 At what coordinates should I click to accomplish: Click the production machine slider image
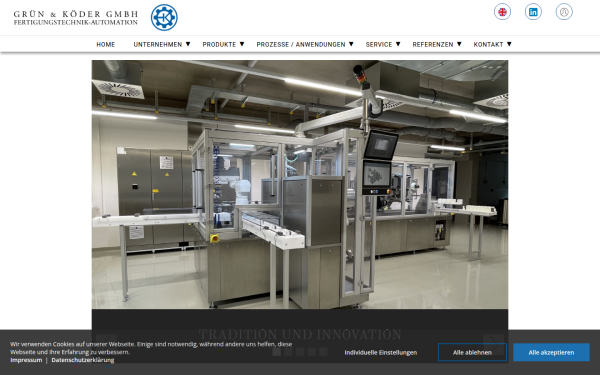click(x=300, y=184)
